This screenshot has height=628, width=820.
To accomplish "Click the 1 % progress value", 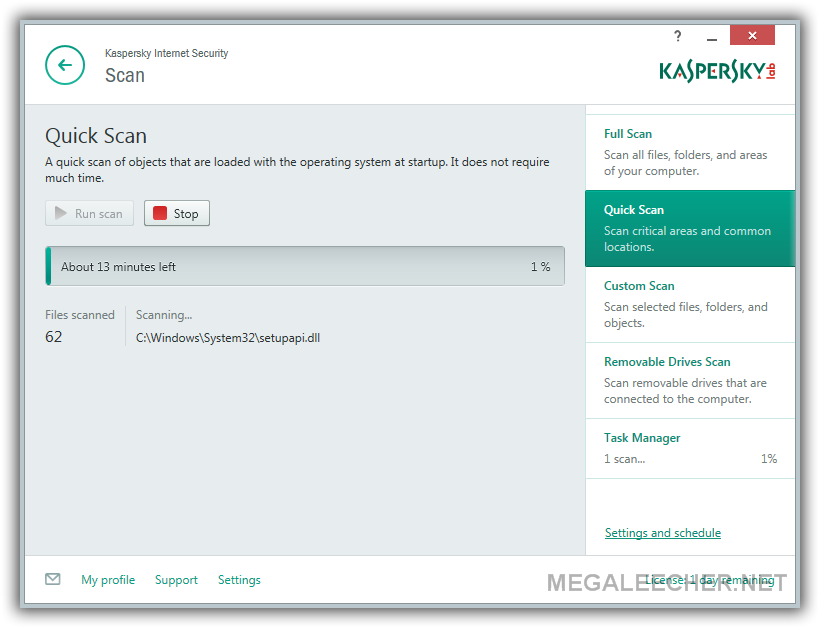I will tap(541, 267).
